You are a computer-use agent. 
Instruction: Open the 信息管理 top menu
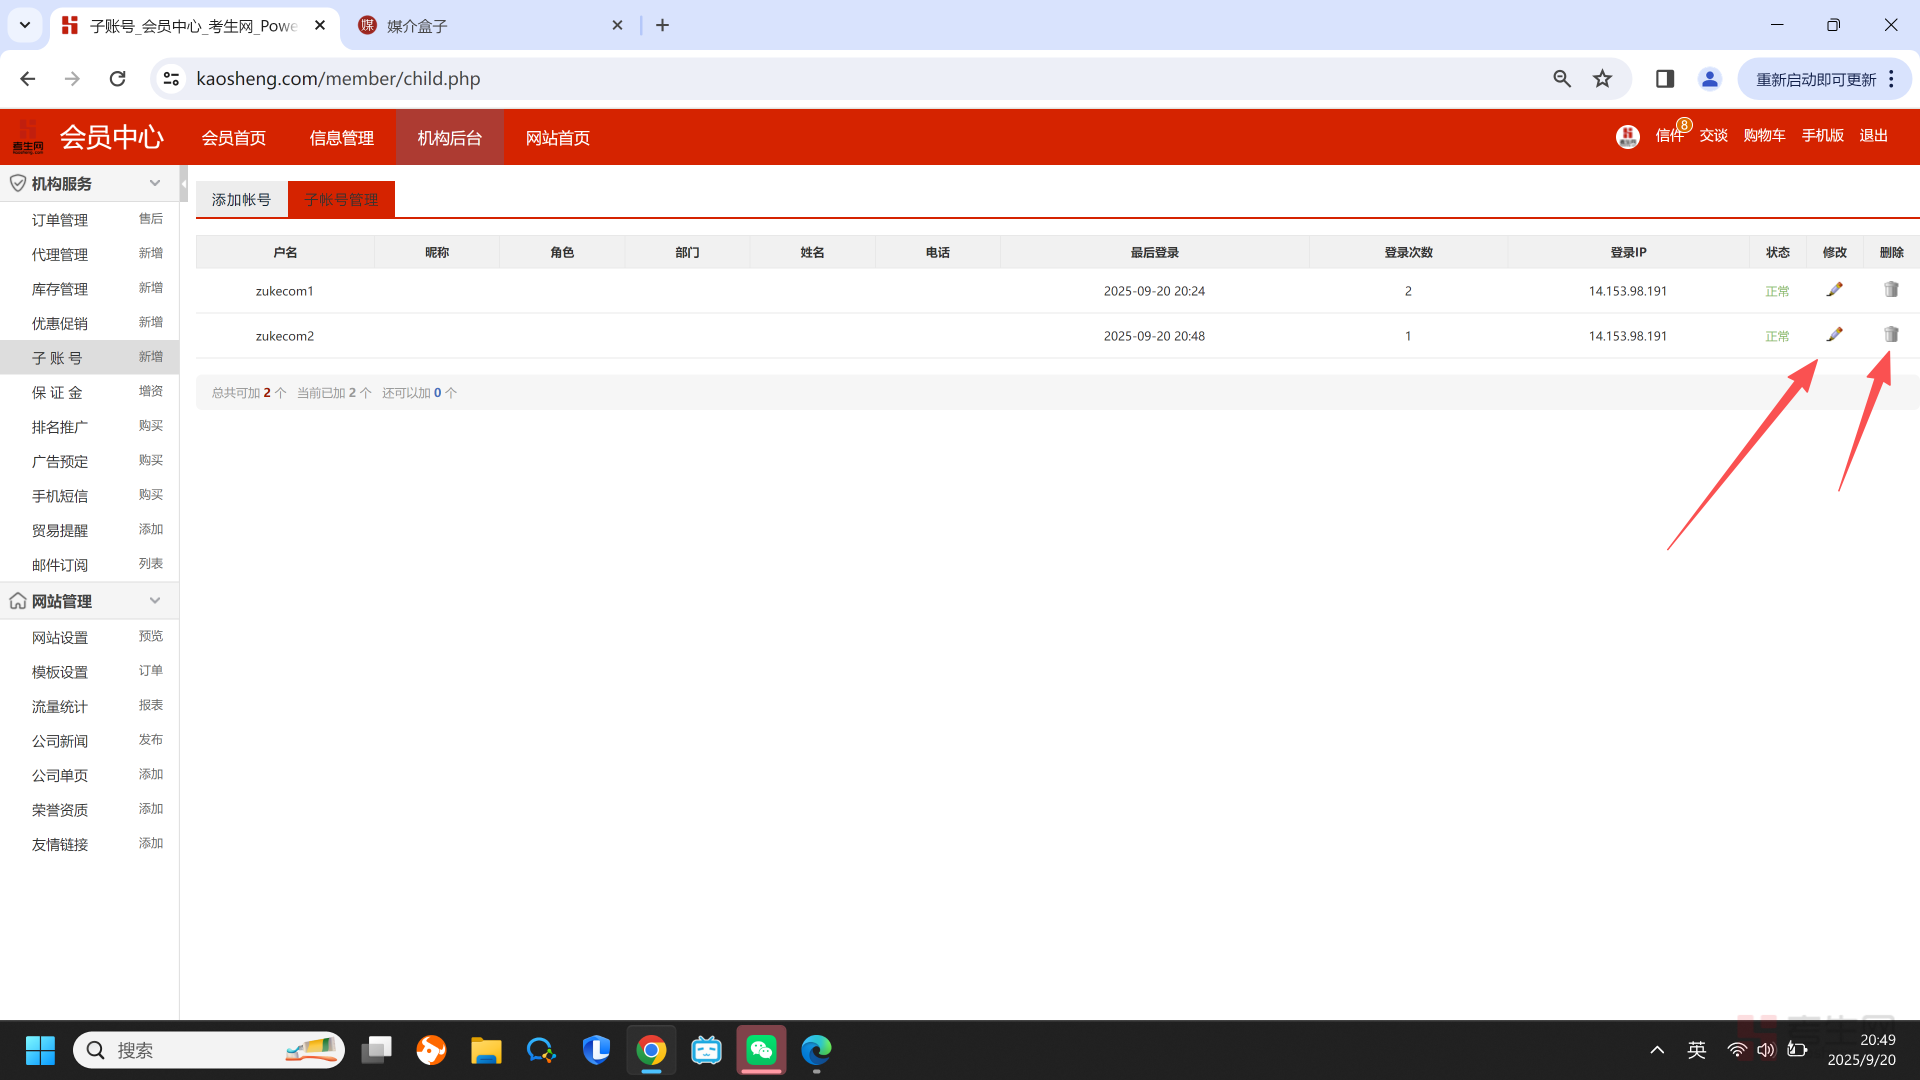pos(341,138)
